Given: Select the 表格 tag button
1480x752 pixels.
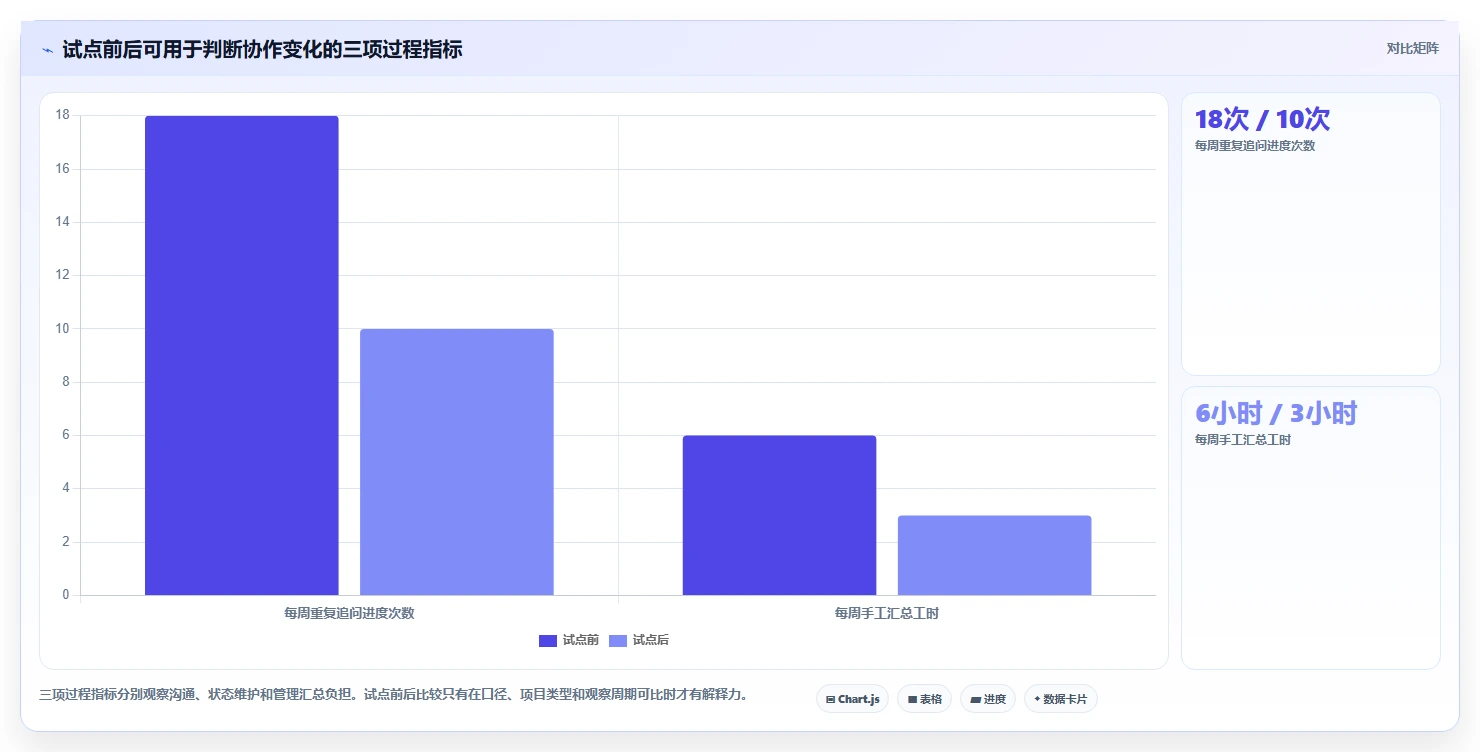Looking at the screenshot, I should pyautogui.click(x=924, y=699).
